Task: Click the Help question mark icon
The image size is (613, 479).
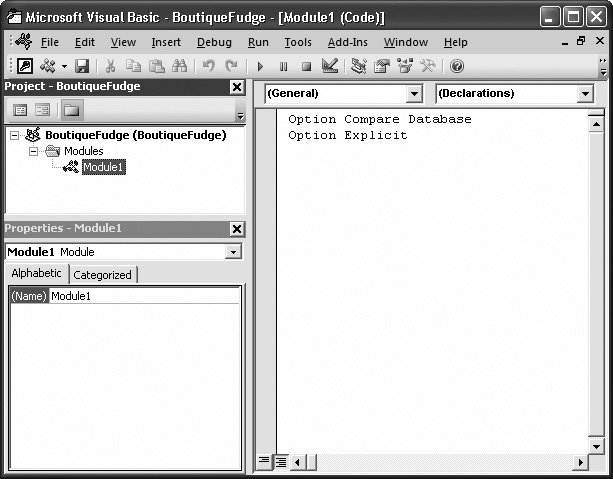Action: point(457,66)
